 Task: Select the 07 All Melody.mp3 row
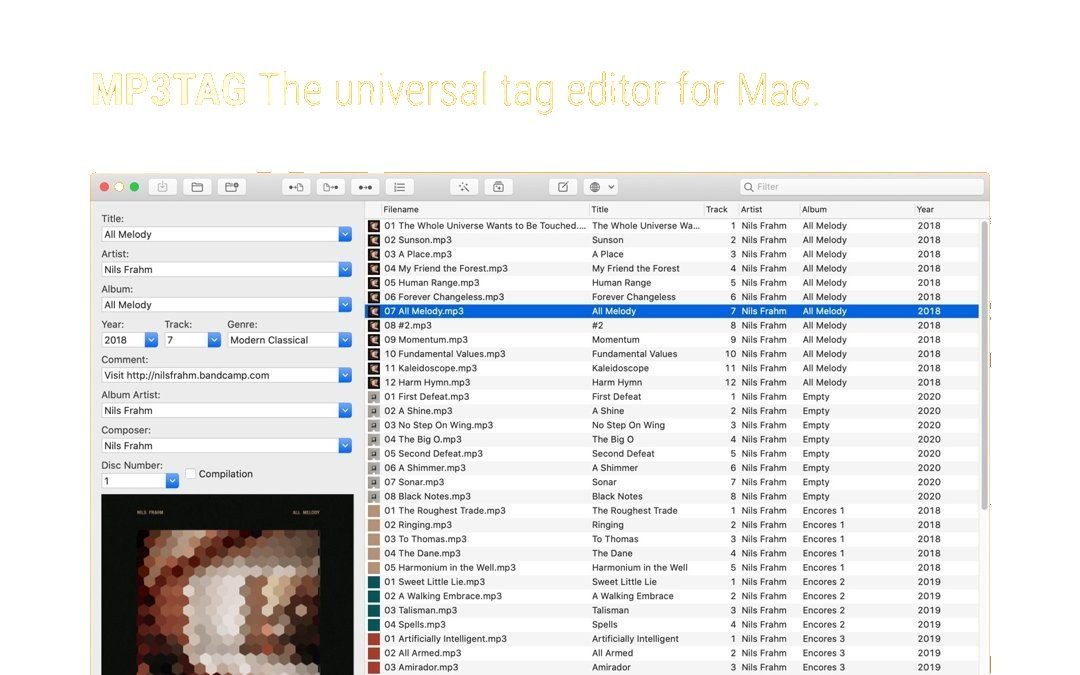tap(672, 311)
